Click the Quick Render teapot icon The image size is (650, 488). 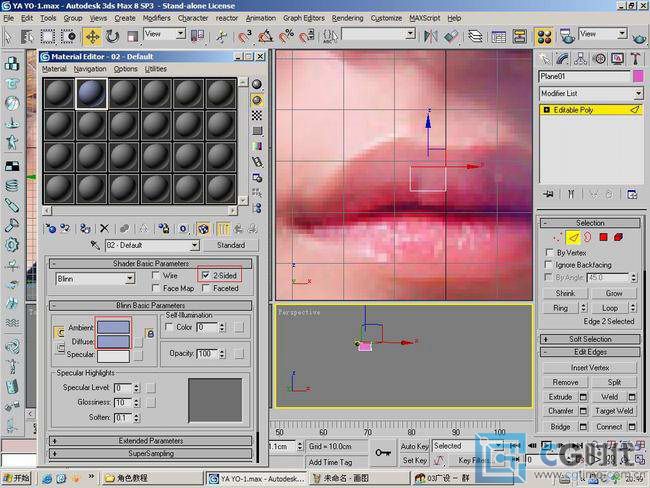(x=640, y=38)
